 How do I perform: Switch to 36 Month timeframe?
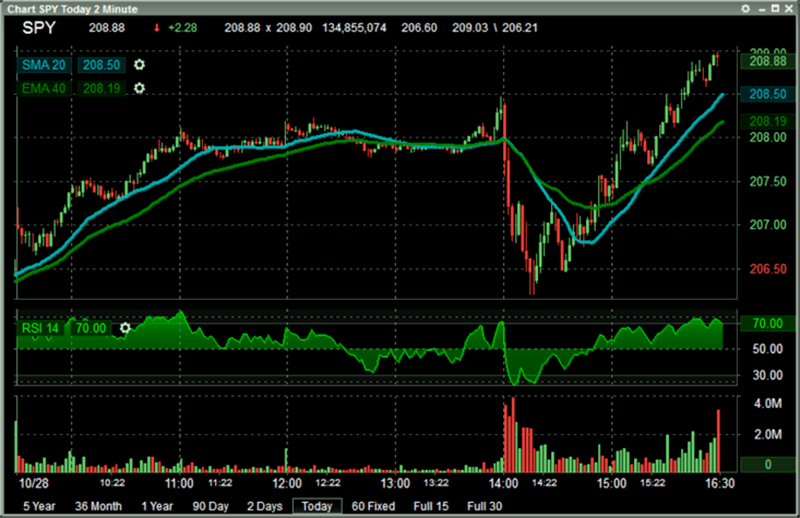click(98, 506)
